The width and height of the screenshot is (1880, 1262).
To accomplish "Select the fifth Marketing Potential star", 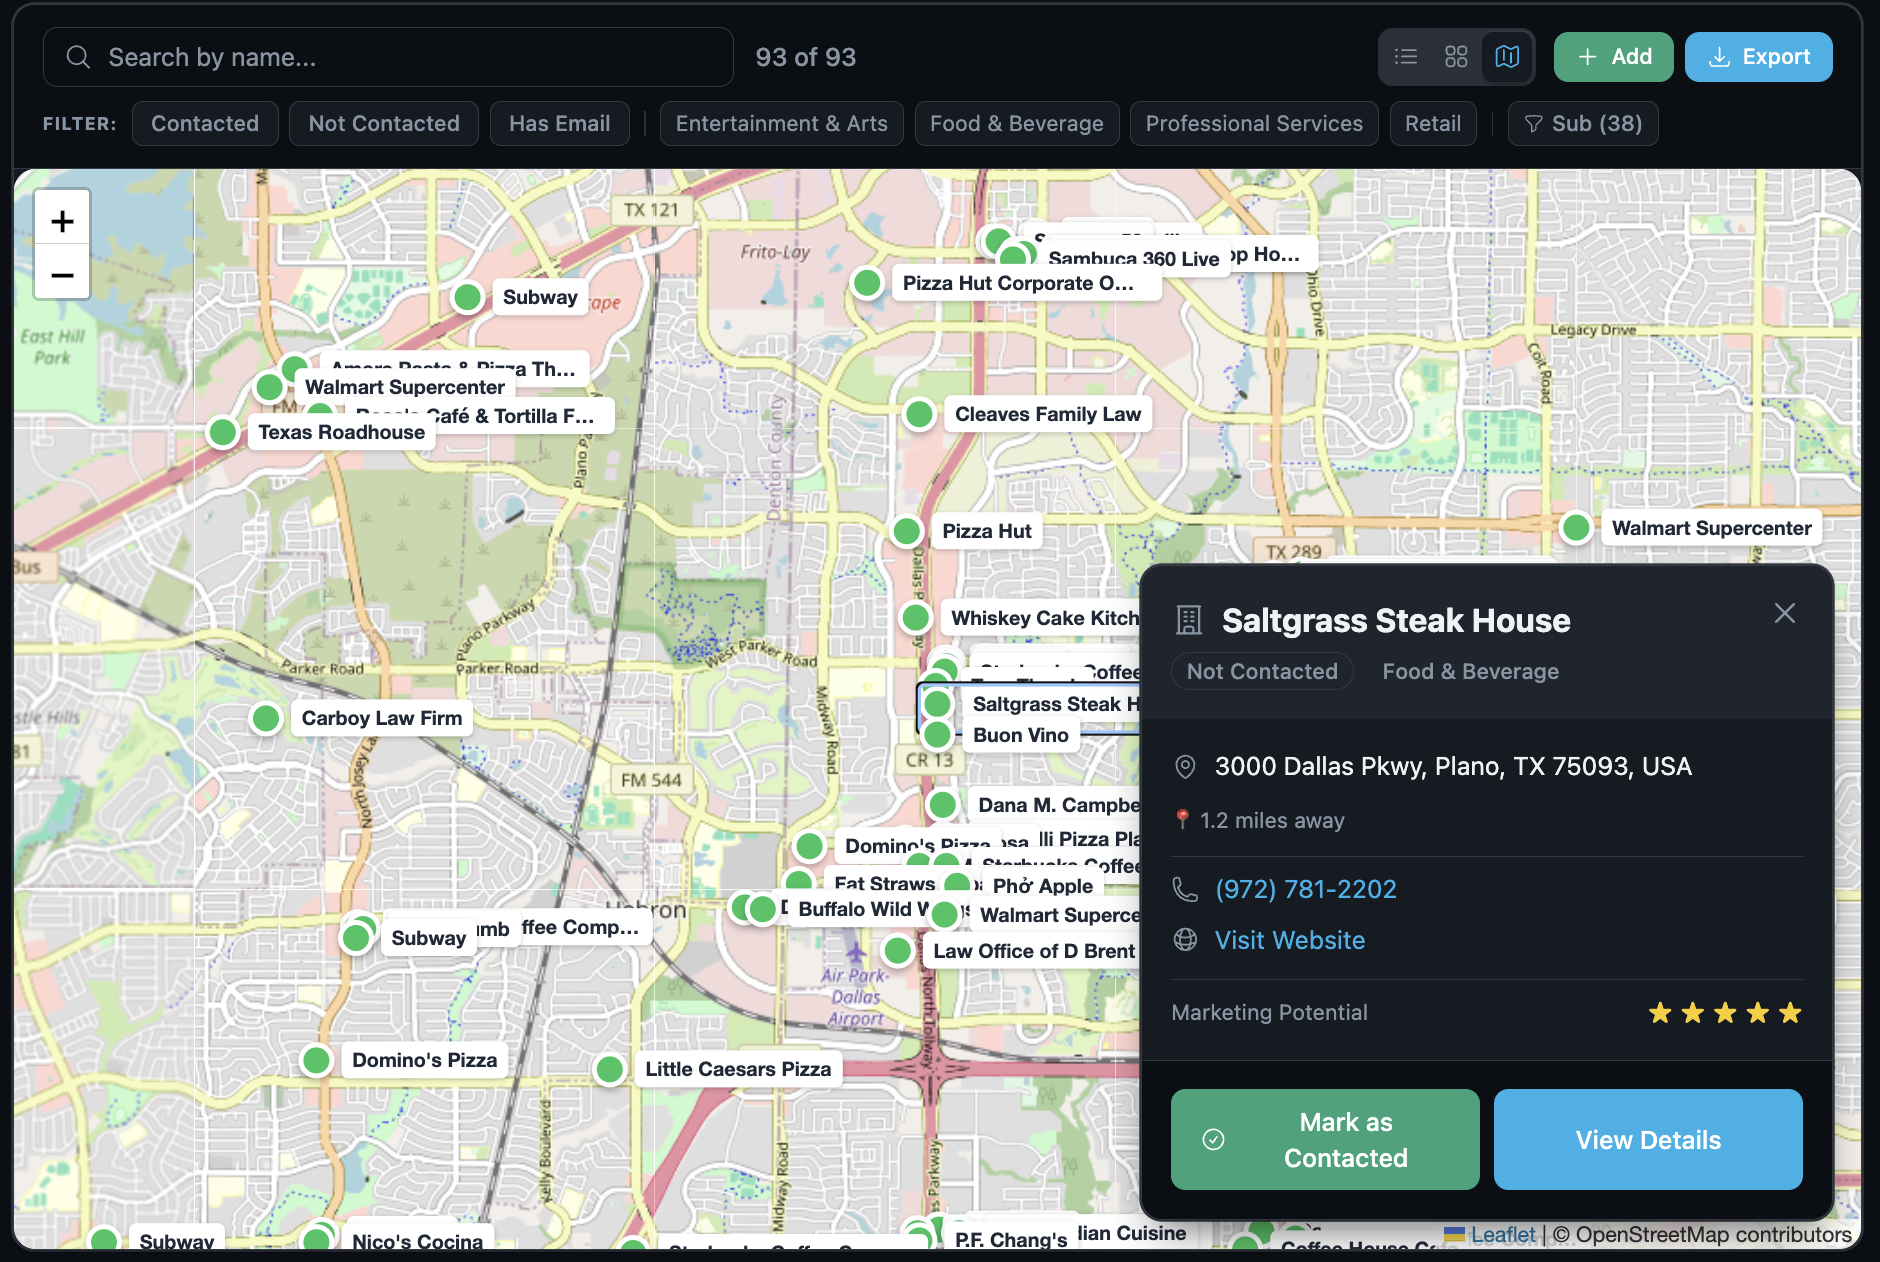I will tap(1791, 1013).
